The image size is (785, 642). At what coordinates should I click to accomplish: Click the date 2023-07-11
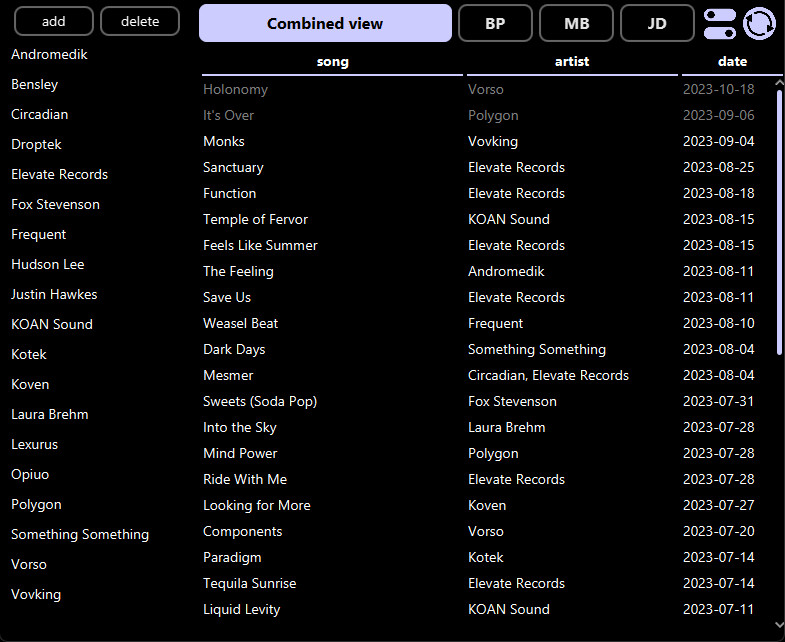click(718, 610)
